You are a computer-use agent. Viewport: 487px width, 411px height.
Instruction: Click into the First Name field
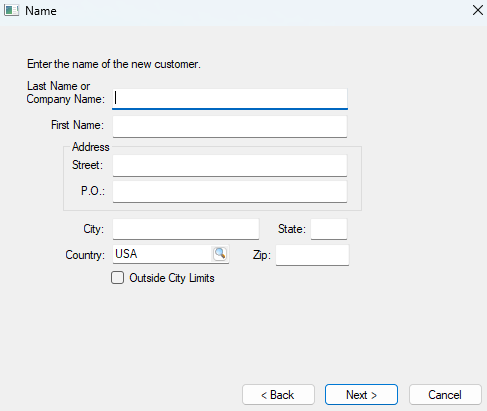click(230, 126)
